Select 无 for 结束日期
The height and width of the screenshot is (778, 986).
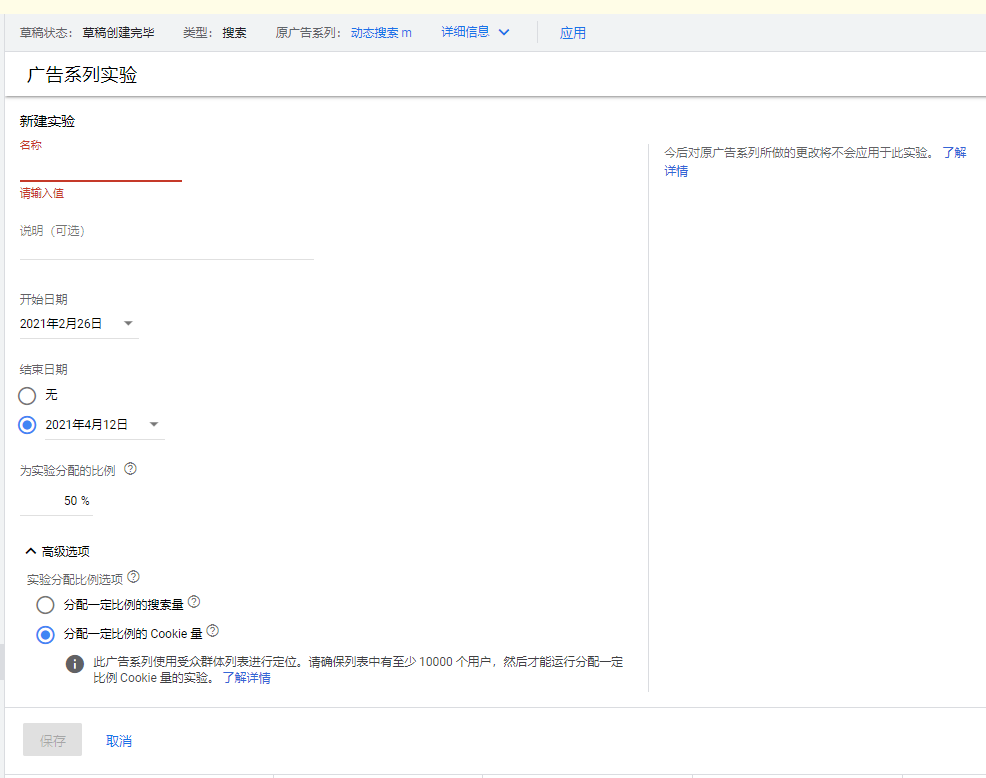pyautogui.click(x=27, y=395)
